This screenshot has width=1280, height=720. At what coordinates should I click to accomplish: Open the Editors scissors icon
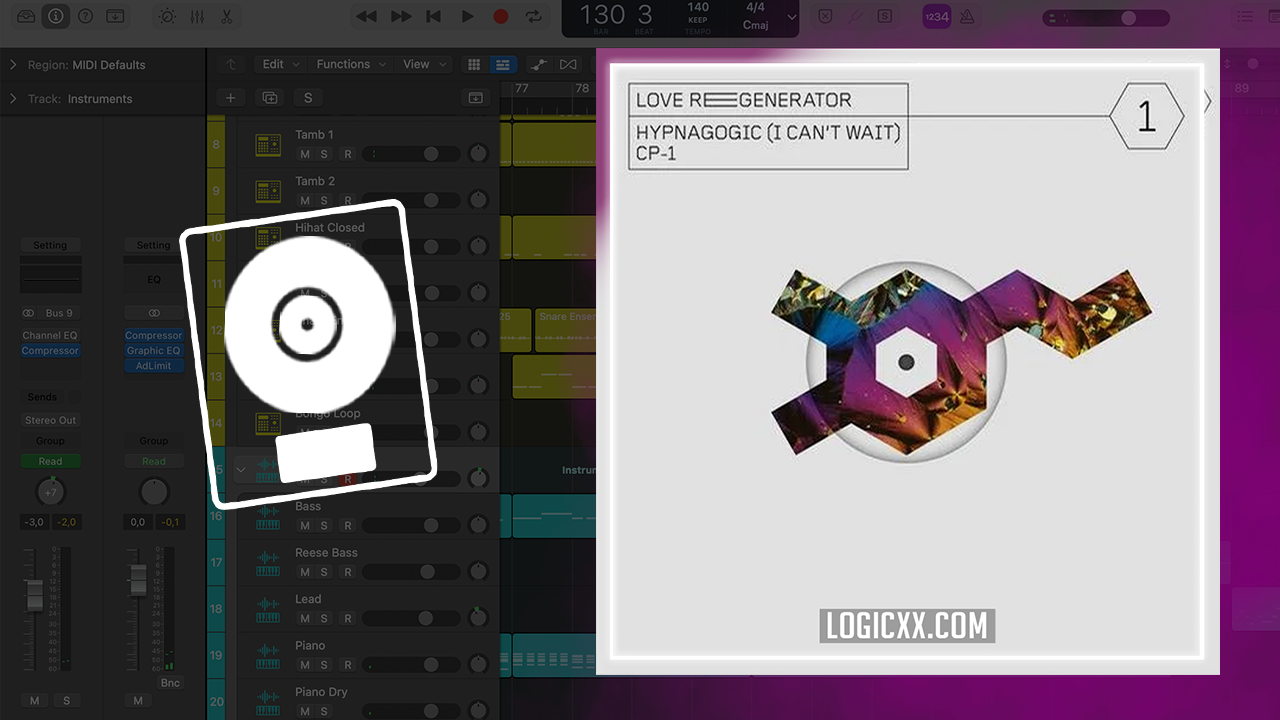pos(227,16)
